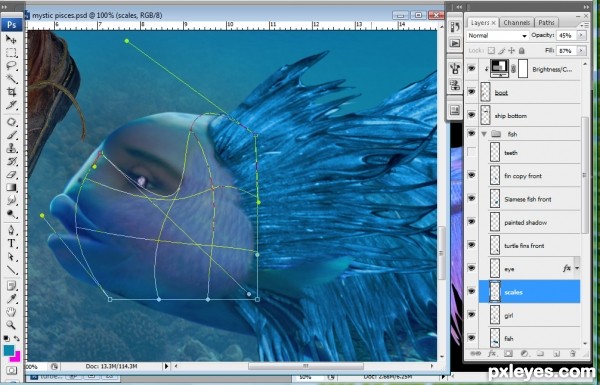Select the Path Selection tool
This screenshot has width=600, height=385.
11,257
